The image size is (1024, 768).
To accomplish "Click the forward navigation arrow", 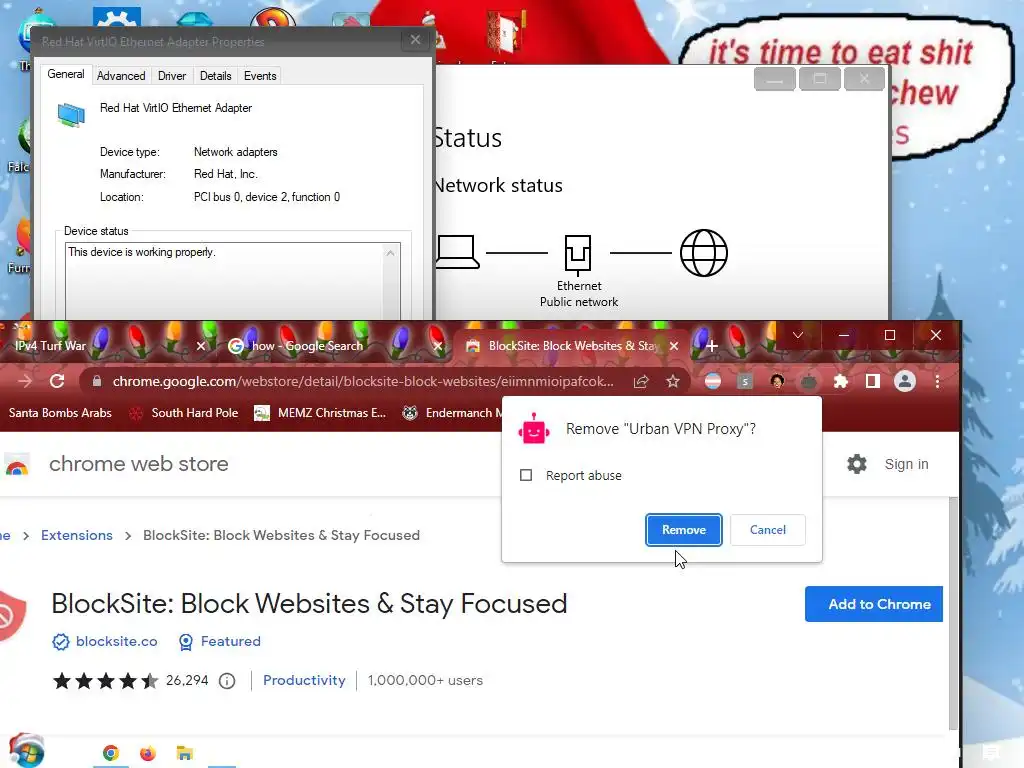I will tap(25, 381).
